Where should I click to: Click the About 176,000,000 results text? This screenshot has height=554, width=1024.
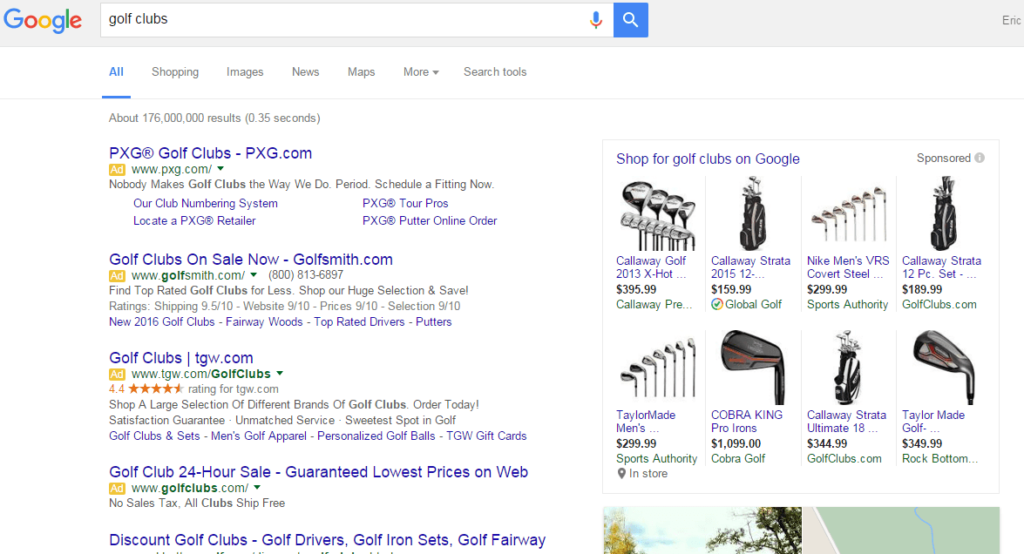pos(214,118)
